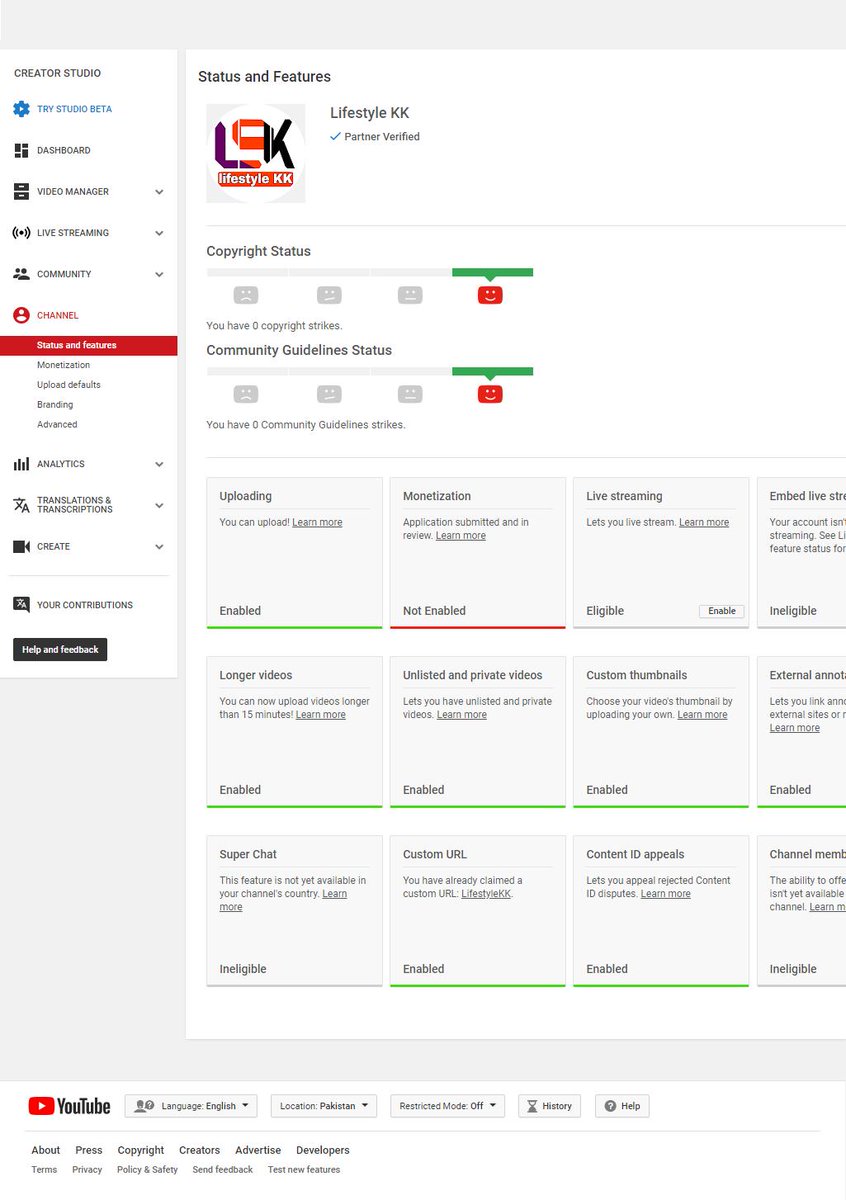Open the Restricted Mode: Off dropdown
Screen dimensions: 846x1200
447,1106
